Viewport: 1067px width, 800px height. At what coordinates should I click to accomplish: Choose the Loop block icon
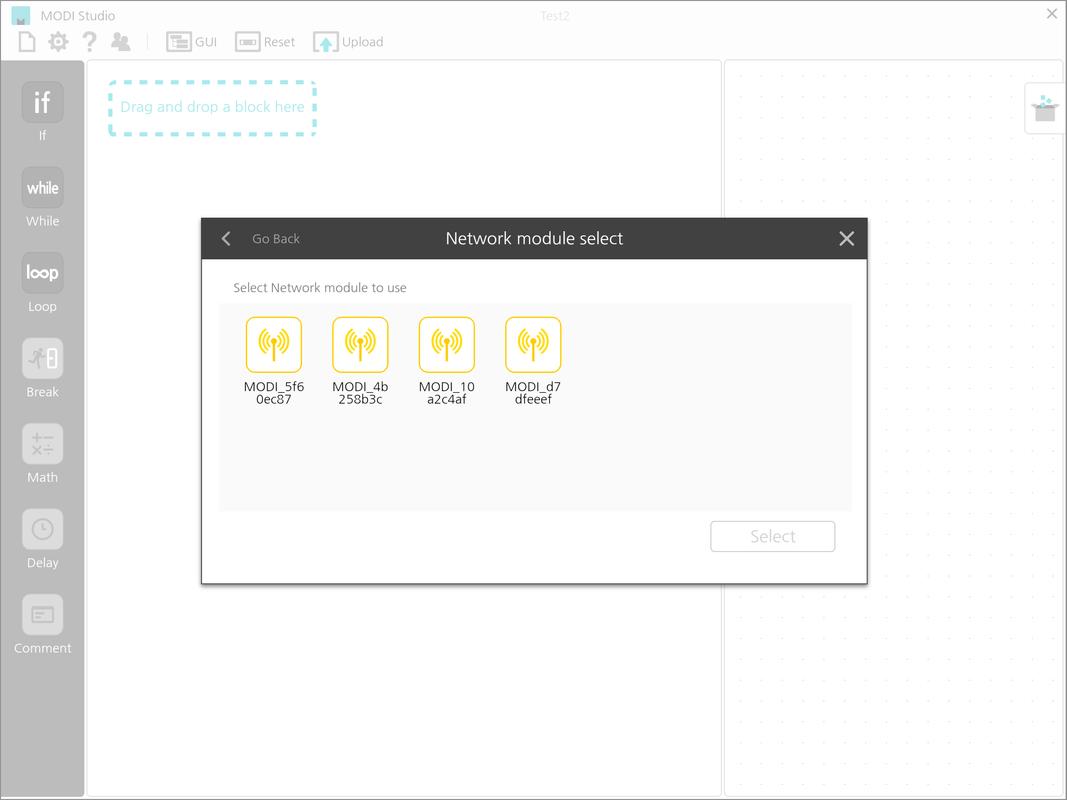pos(42,273)
